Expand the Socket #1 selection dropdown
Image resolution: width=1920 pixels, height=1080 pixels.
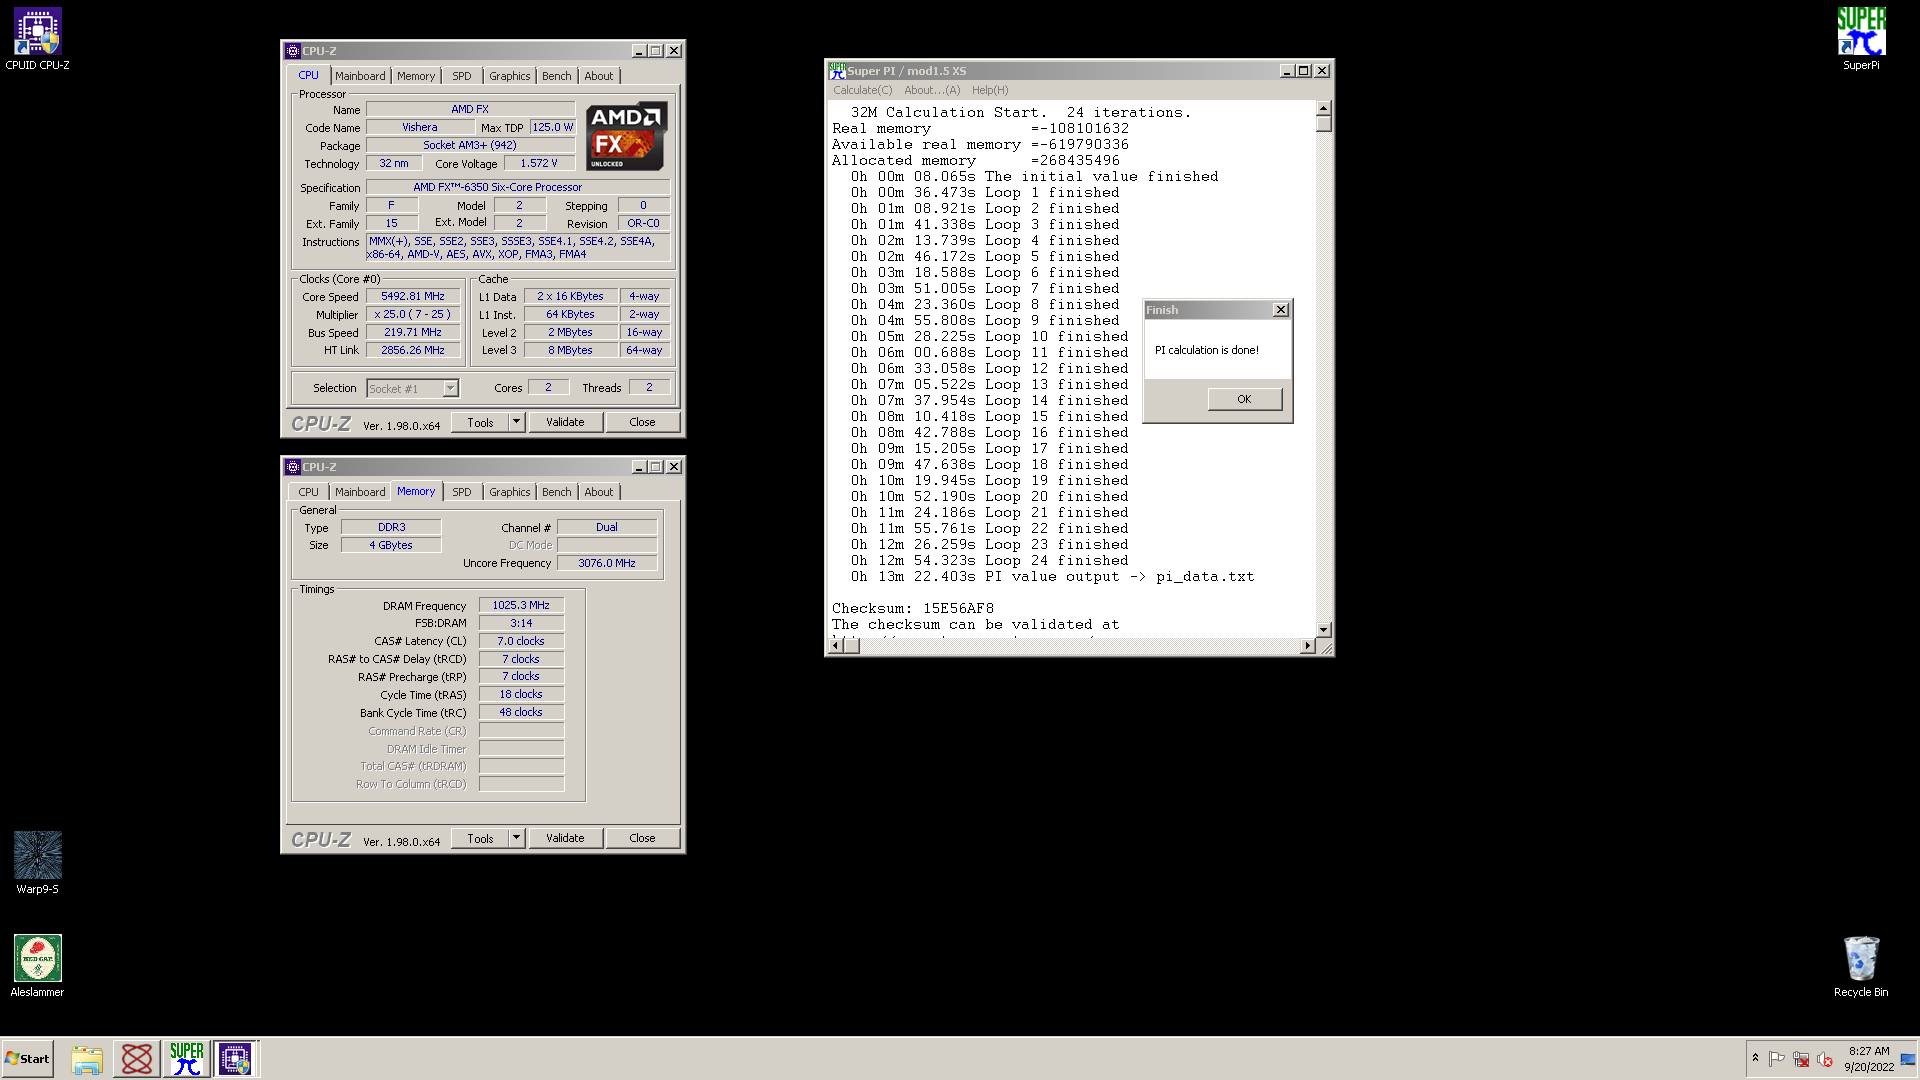click(x=451, y=388)
